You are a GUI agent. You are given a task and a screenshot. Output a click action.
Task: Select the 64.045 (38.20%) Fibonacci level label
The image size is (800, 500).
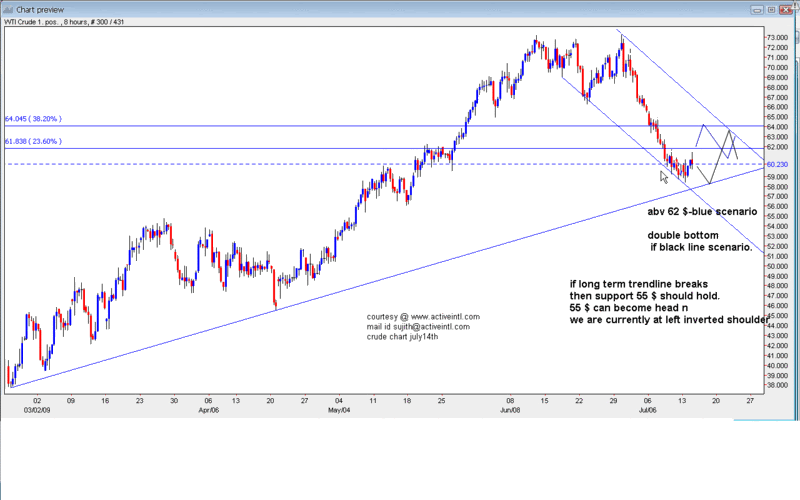coord(36,117)
